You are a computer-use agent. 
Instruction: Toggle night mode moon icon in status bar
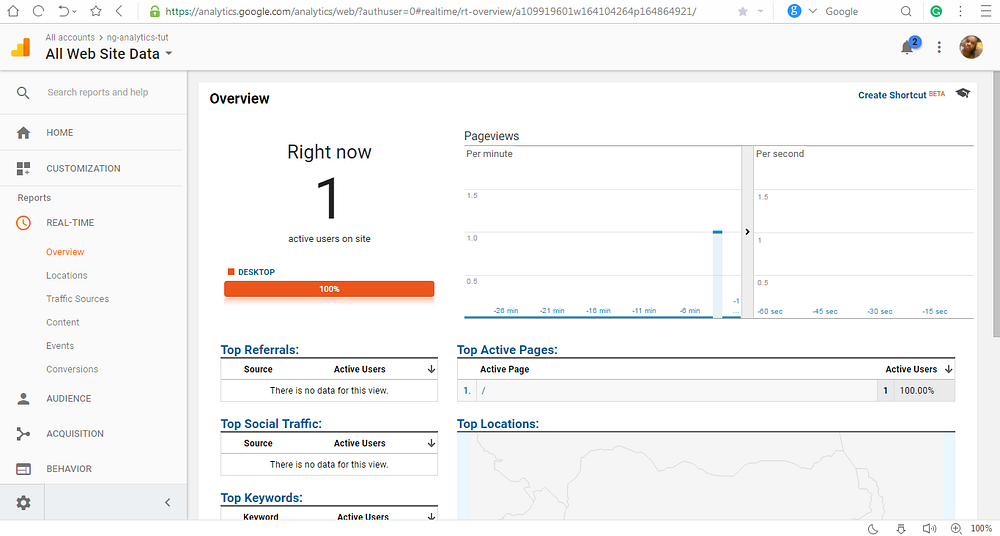click(873, 528)
